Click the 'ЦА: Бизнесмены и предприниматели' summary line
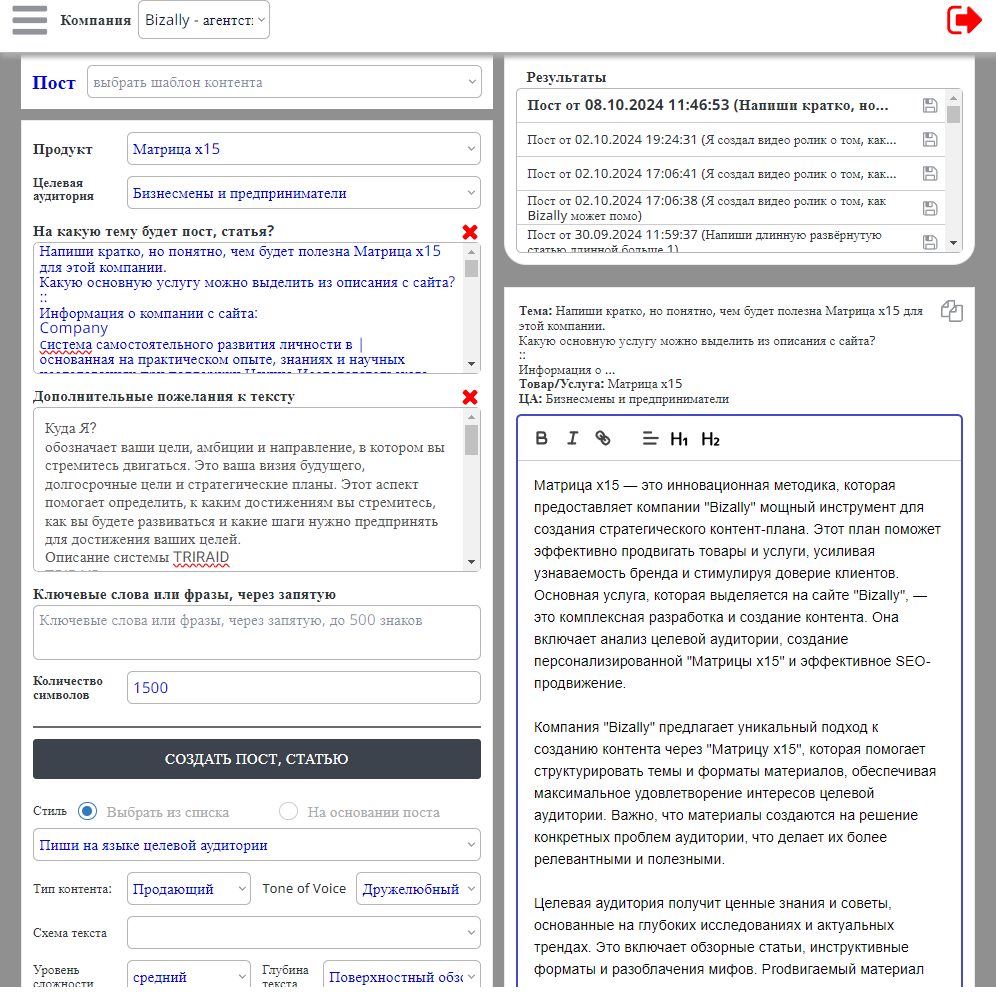 pyautogui.click(x=624, y=399)
